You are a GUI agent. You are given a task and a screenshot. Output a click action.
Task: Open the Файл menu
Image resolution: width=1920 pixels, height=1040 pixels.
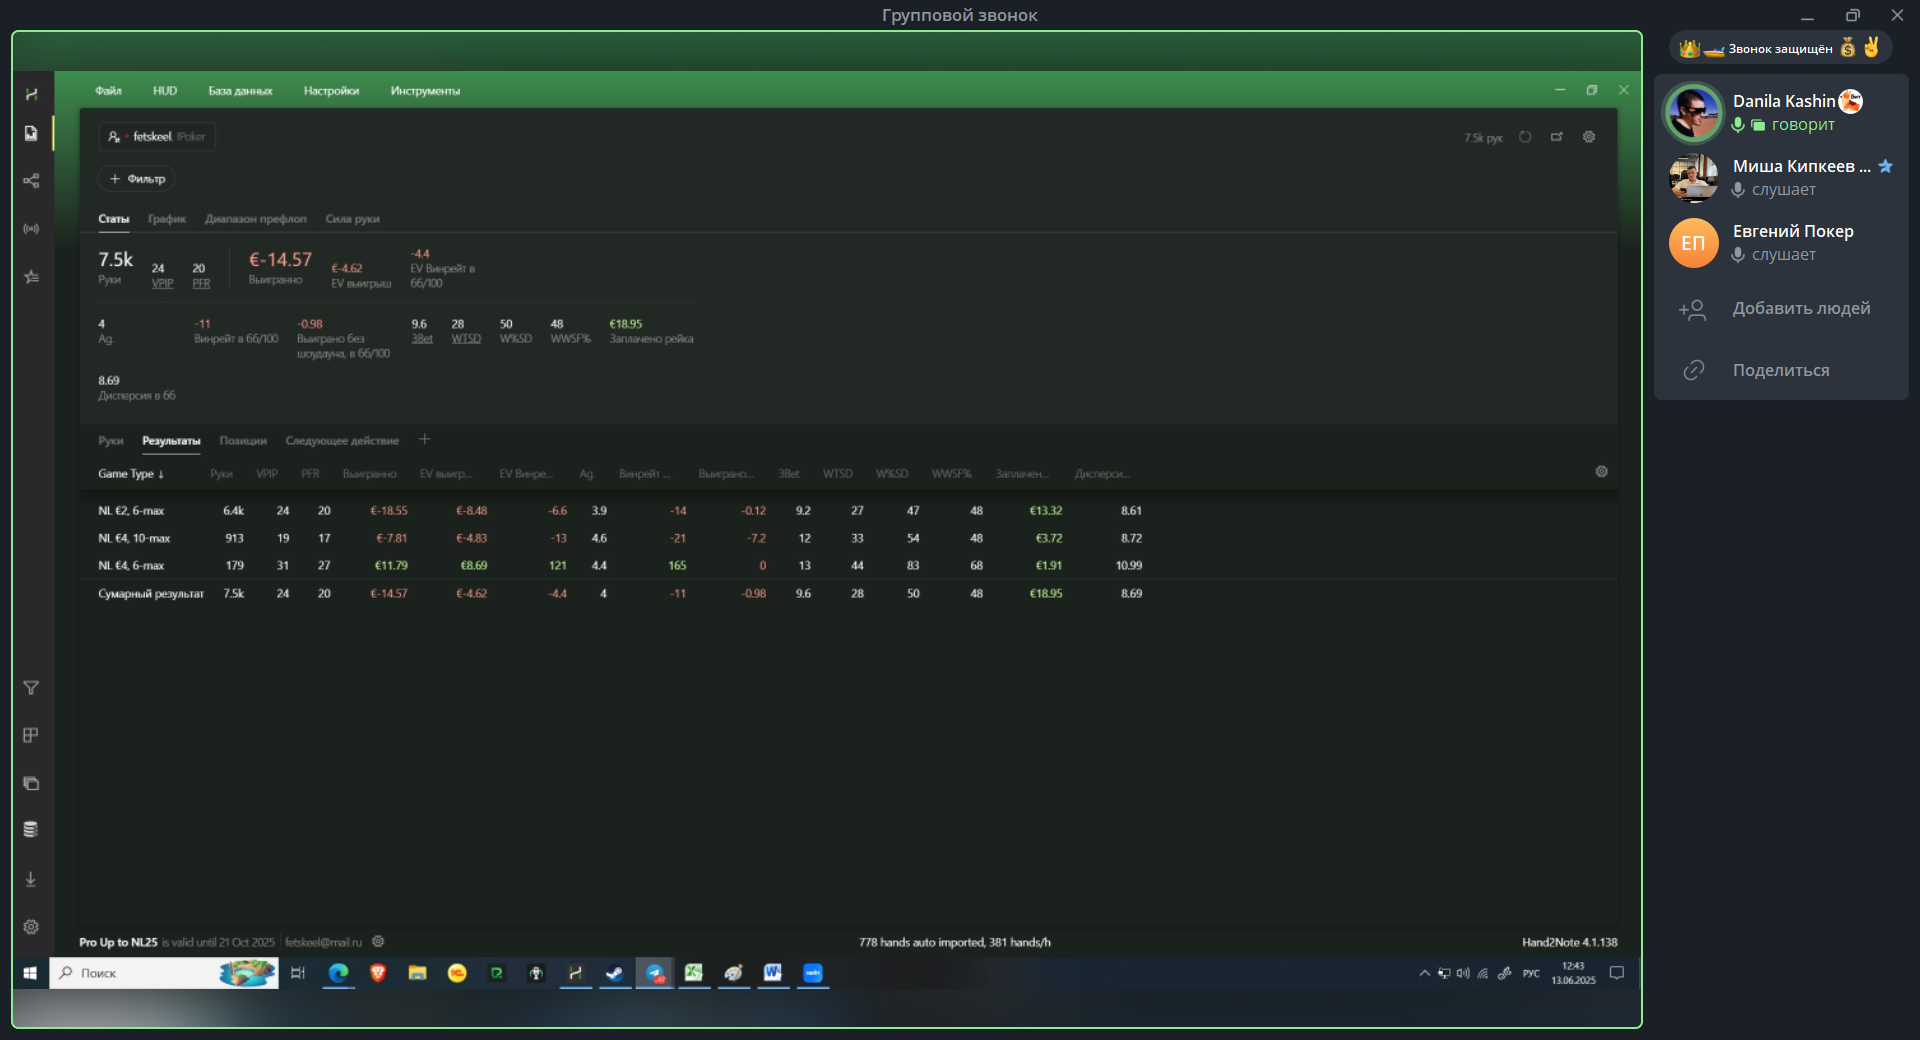pos(108,91)
